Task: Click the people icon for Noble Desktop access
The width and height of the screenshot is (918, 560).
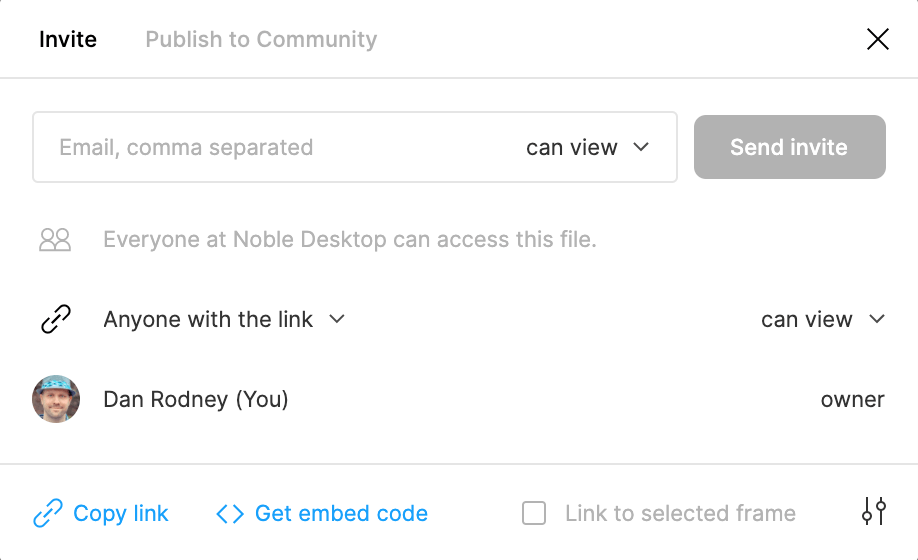Action: 55,240
